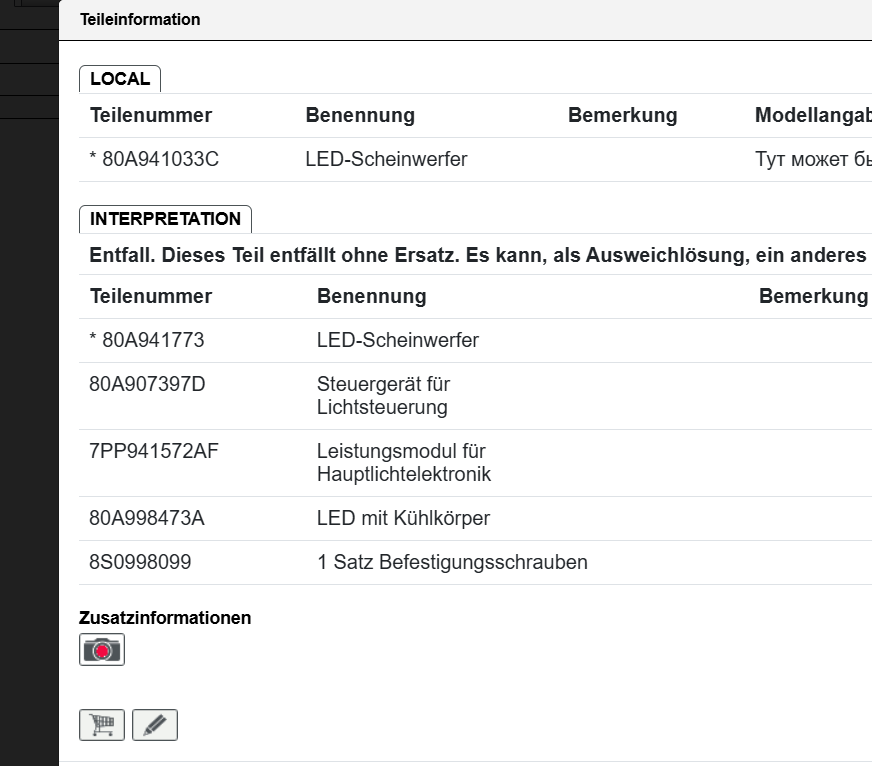Screen dimensions: 872x766
Task: Click the Teileinformation dialog title
Action: coord(140,19)
